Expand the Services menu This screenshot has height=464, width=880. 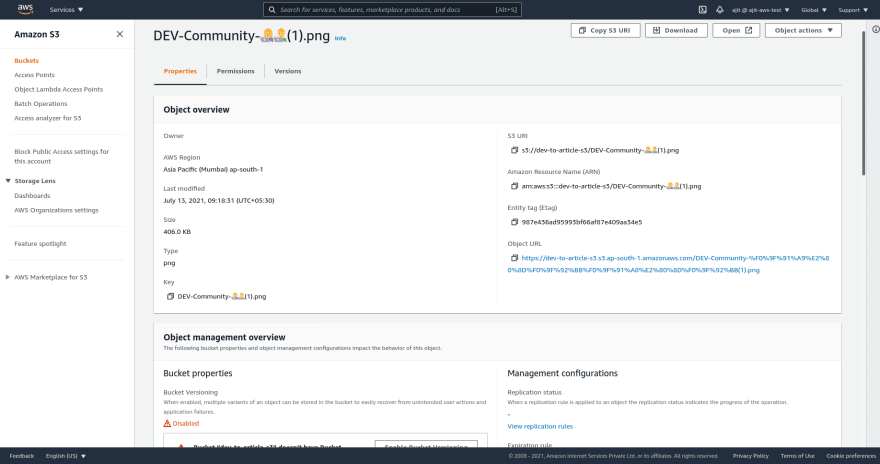tap(66, 10)
